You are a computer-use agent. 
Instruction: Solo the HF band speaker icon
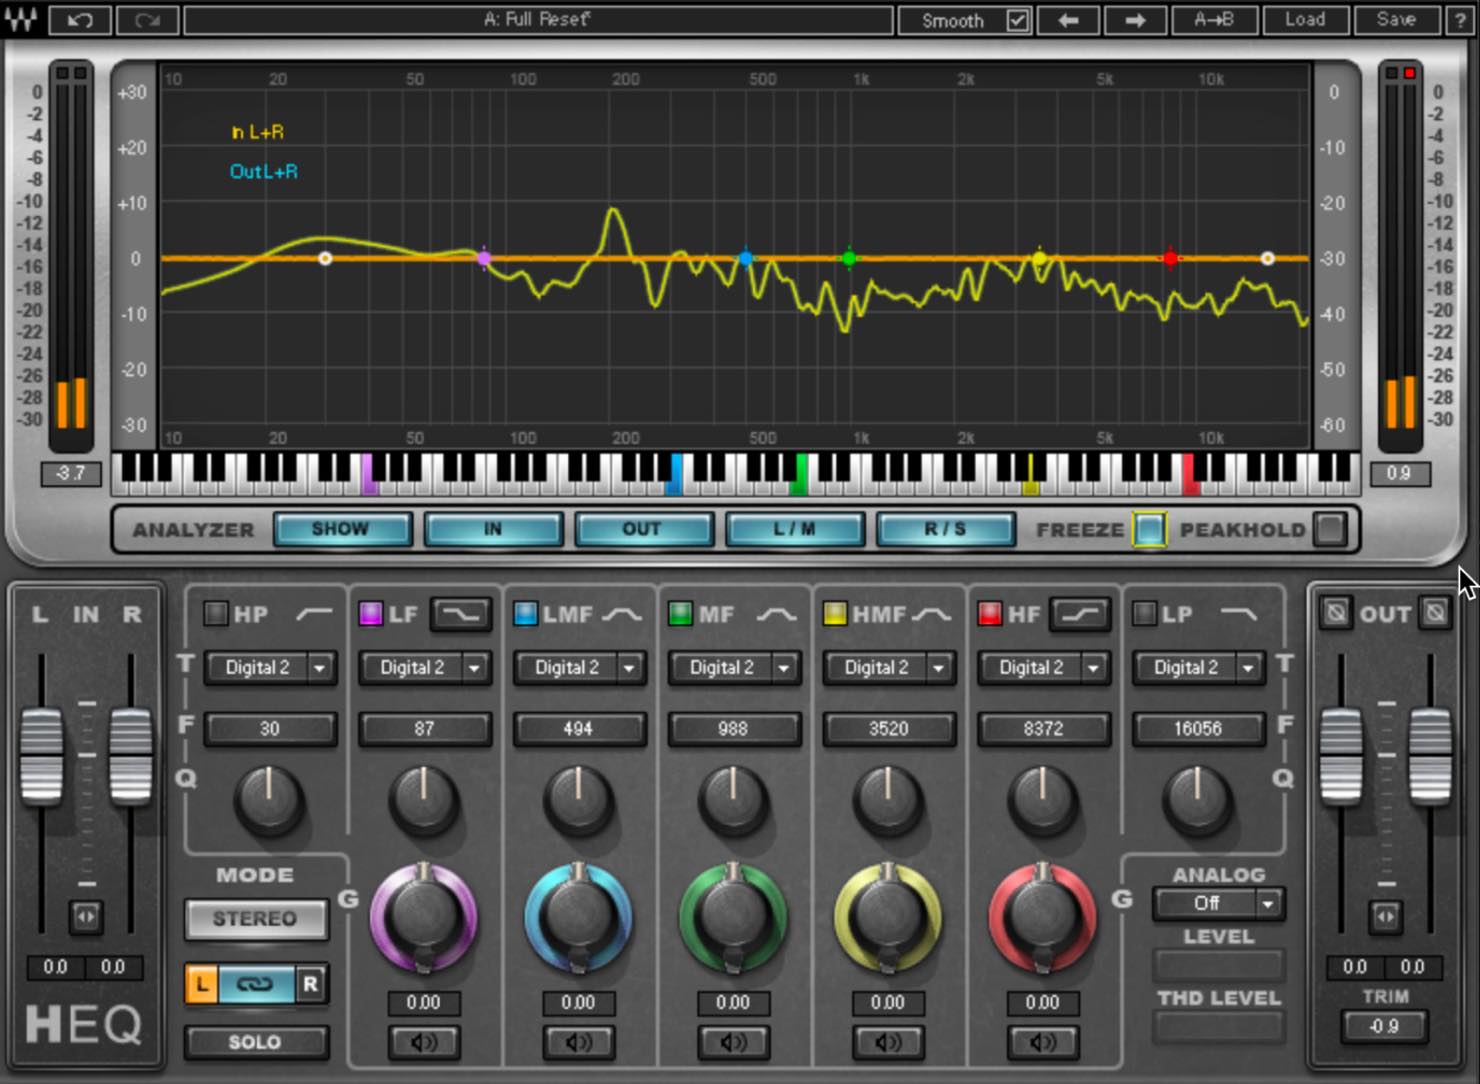pyautogui.click(x=1043, y=1042)
